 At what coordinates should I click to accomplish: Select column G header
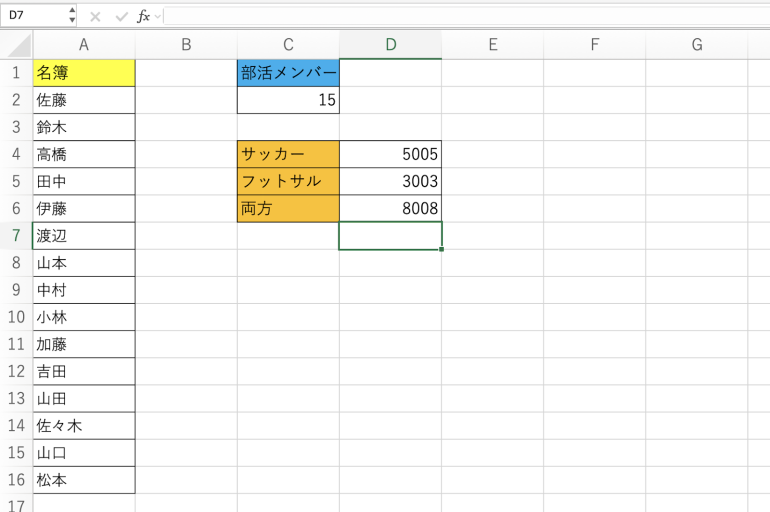point(696,45)
